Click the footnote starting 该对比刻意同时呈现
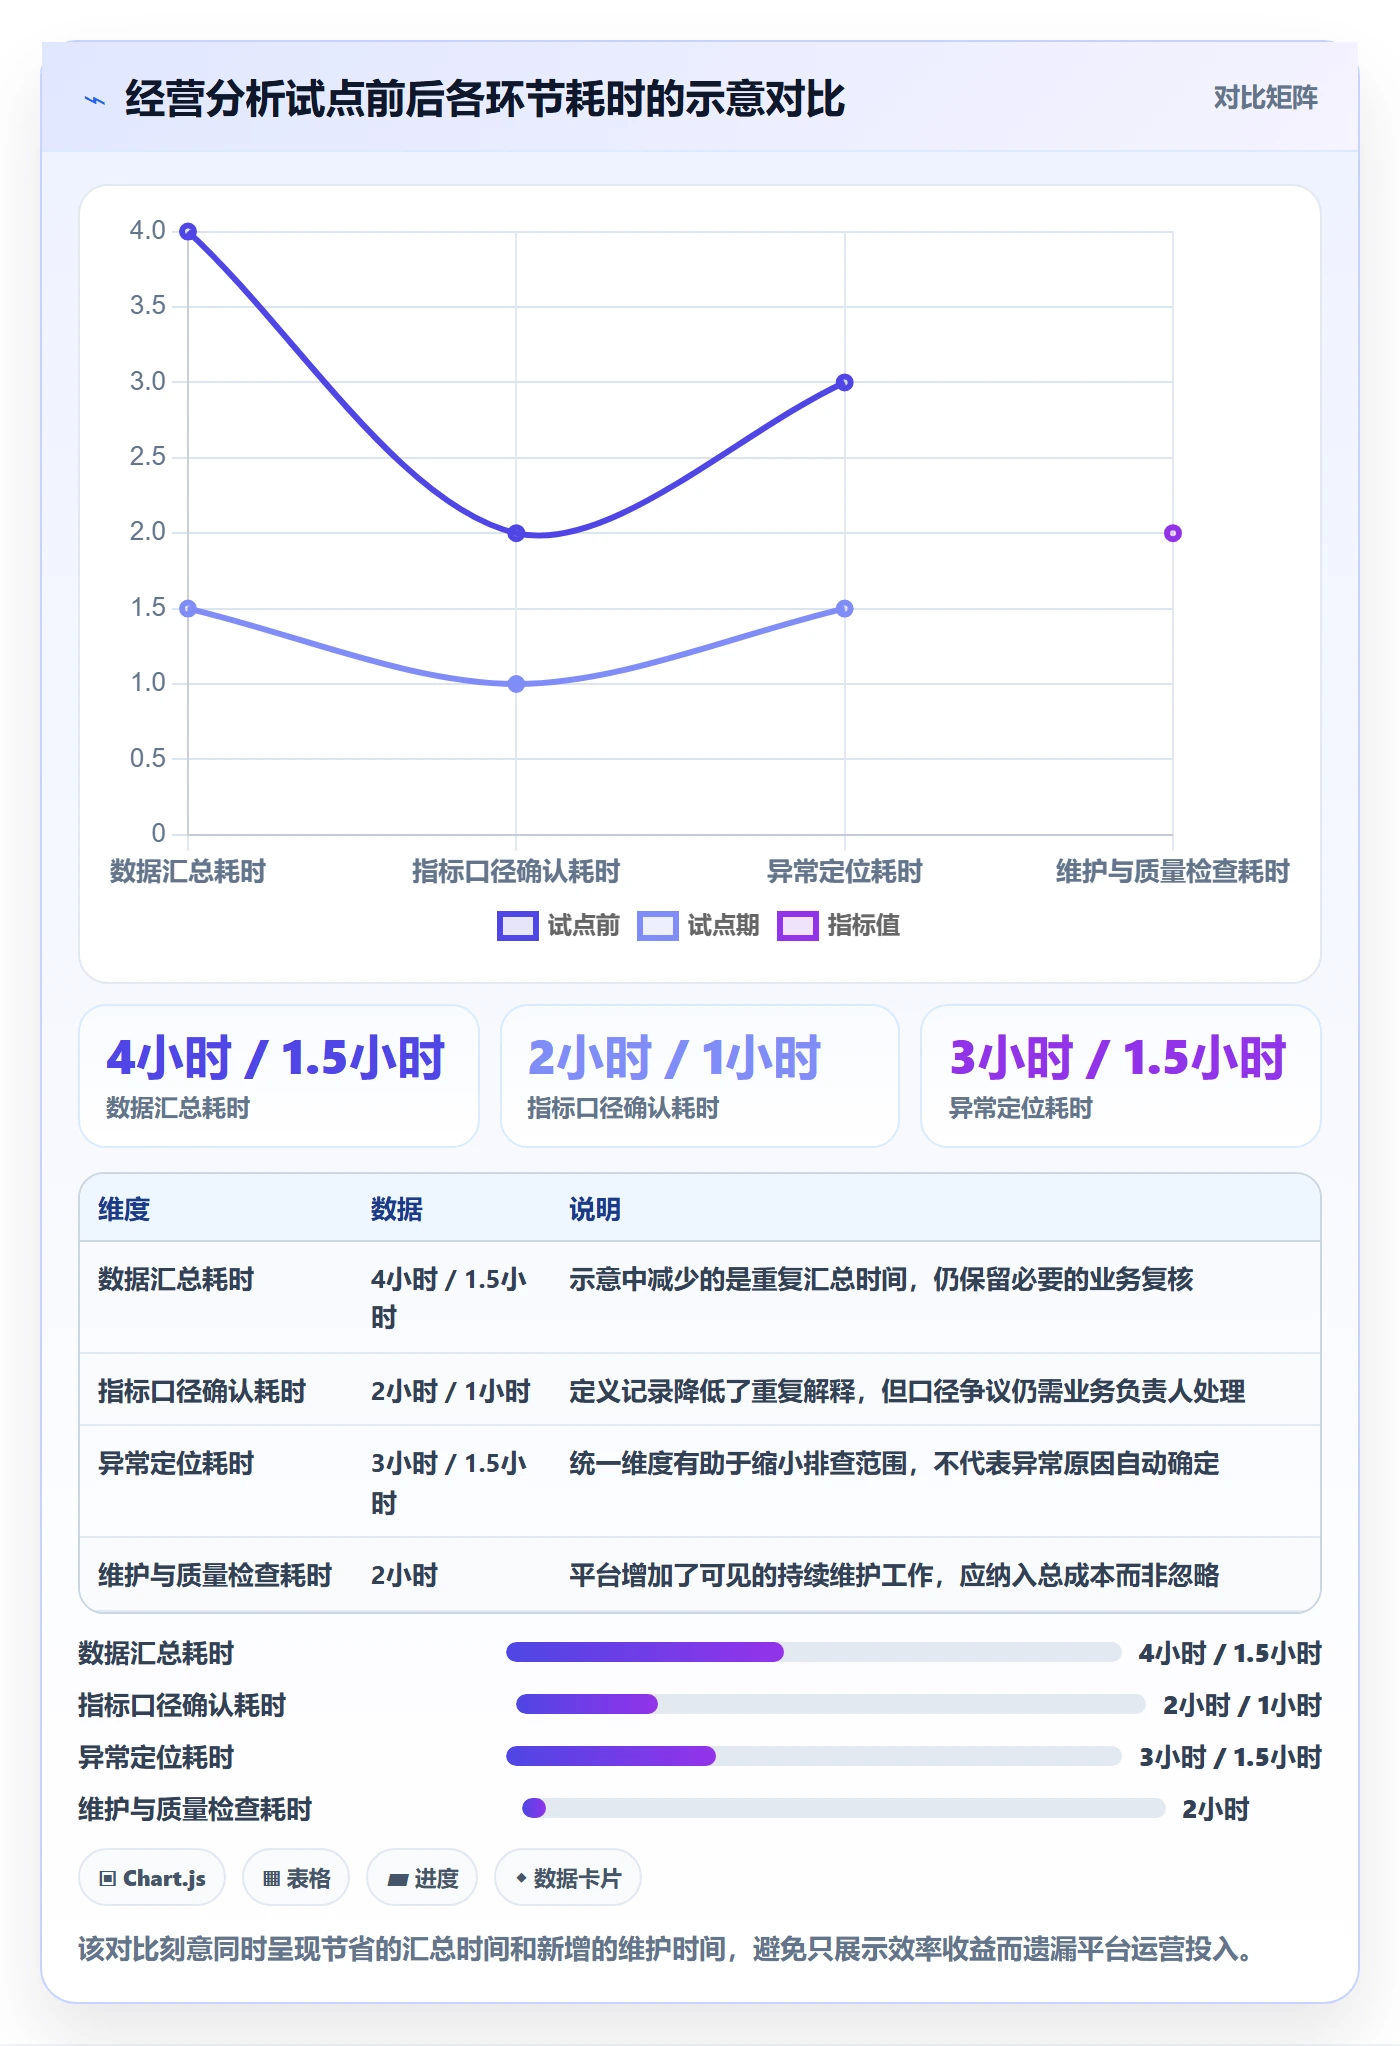Viewport: 1400px width, 2046px height. pos(665,1949)
